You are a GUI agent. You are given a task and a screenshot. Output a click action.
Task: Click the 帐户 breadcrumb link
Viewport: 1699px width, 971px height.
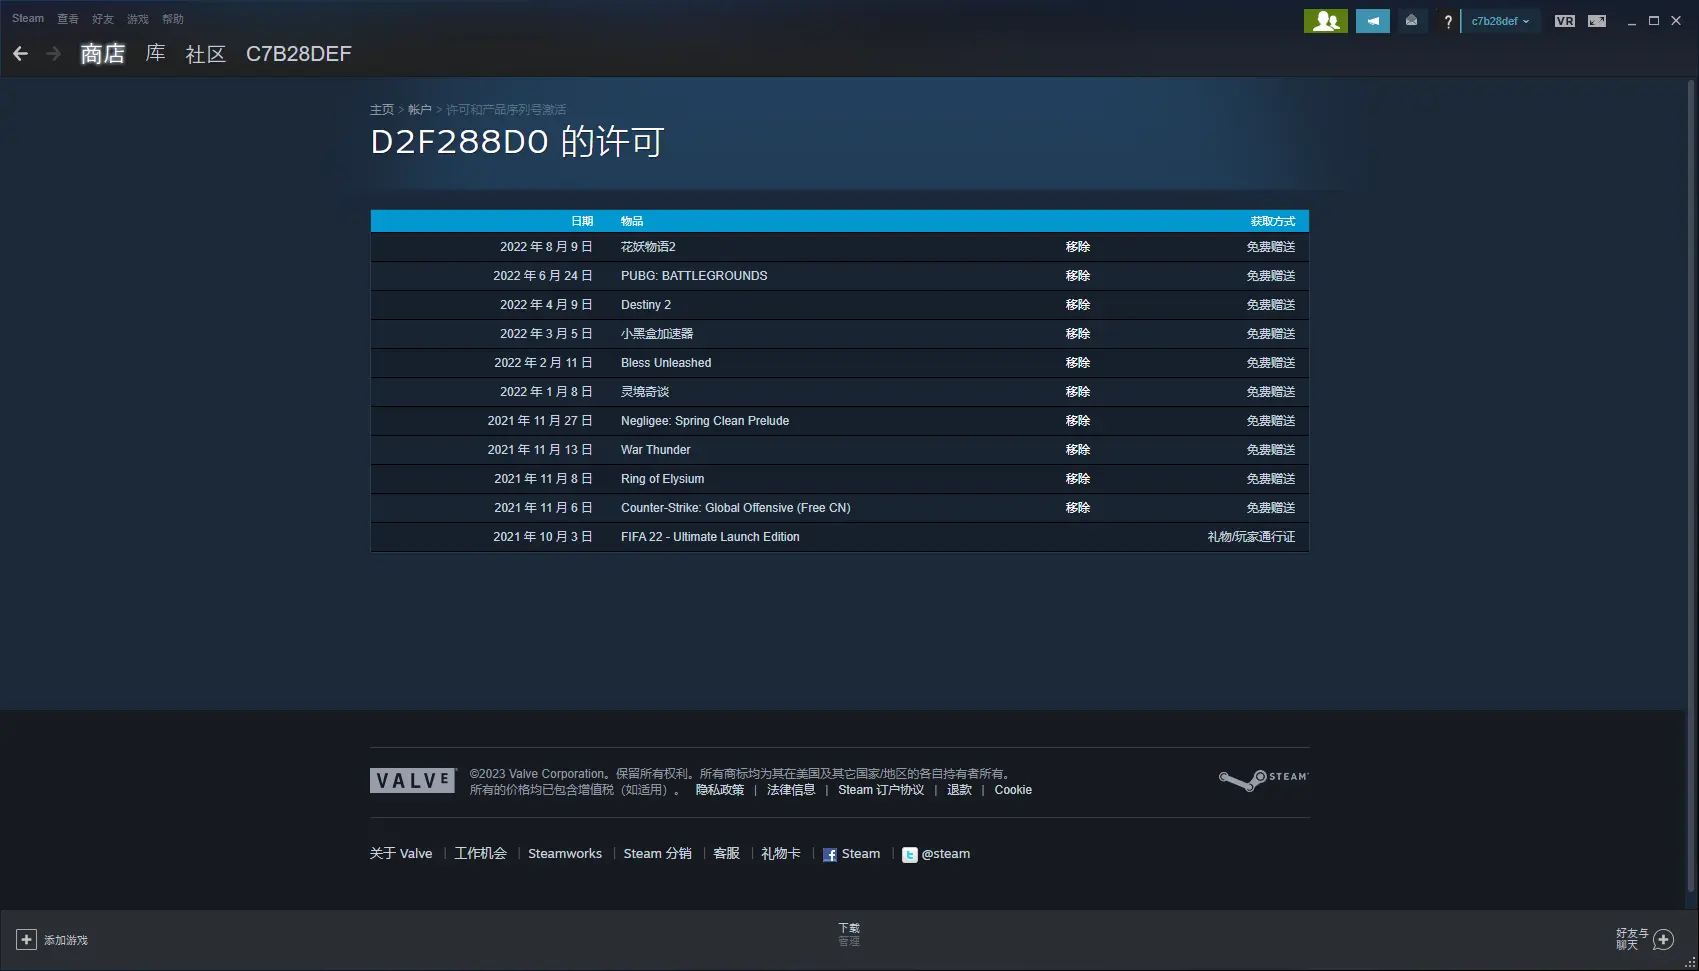point(420,110)
